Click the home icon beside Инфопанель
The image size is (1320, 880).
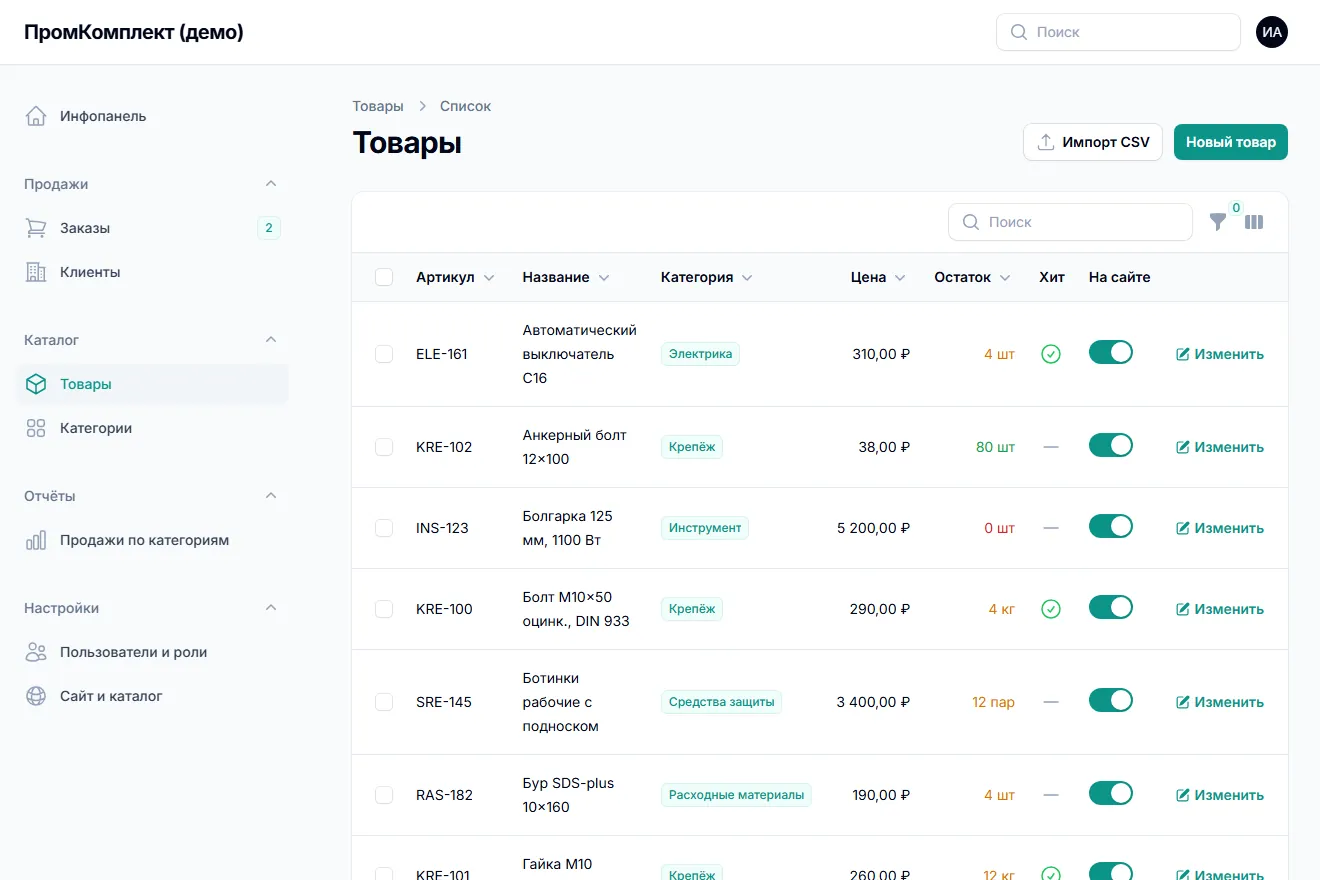[36, 116]
